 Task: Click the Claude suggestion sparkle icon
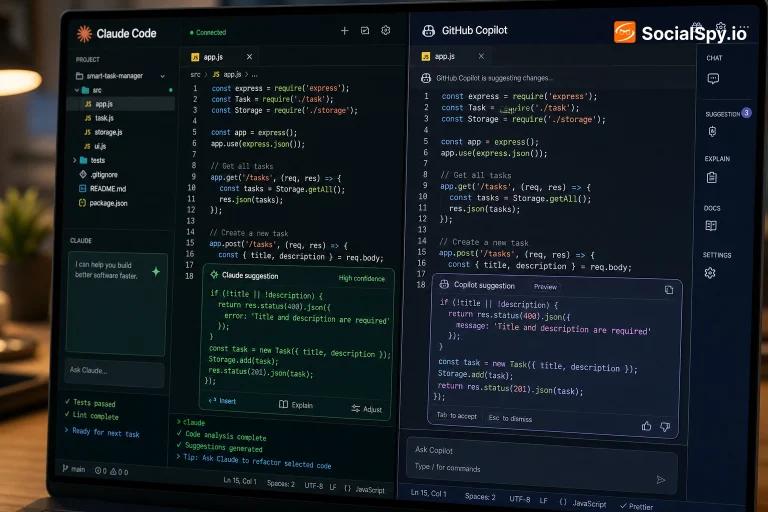point(214,275)
